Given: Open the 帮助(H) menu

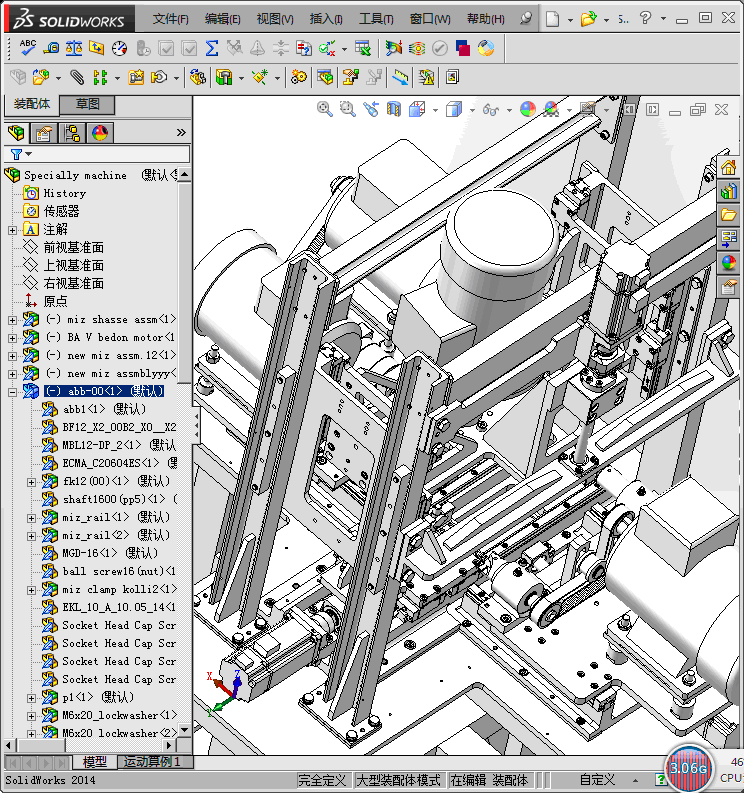Looking at the screenshot, I should (486, 19).
